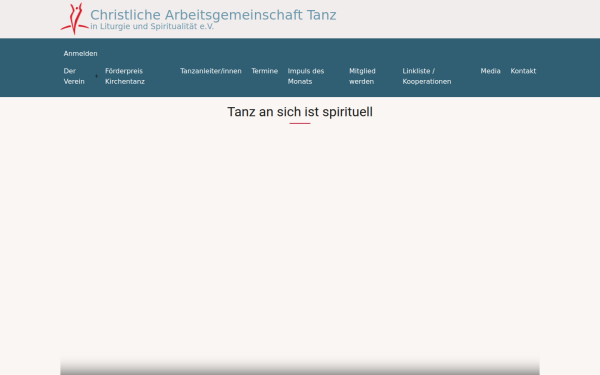Go to Impuls des Monats
The height and width of the screenshot is (375, 600).
coord(306,76)
